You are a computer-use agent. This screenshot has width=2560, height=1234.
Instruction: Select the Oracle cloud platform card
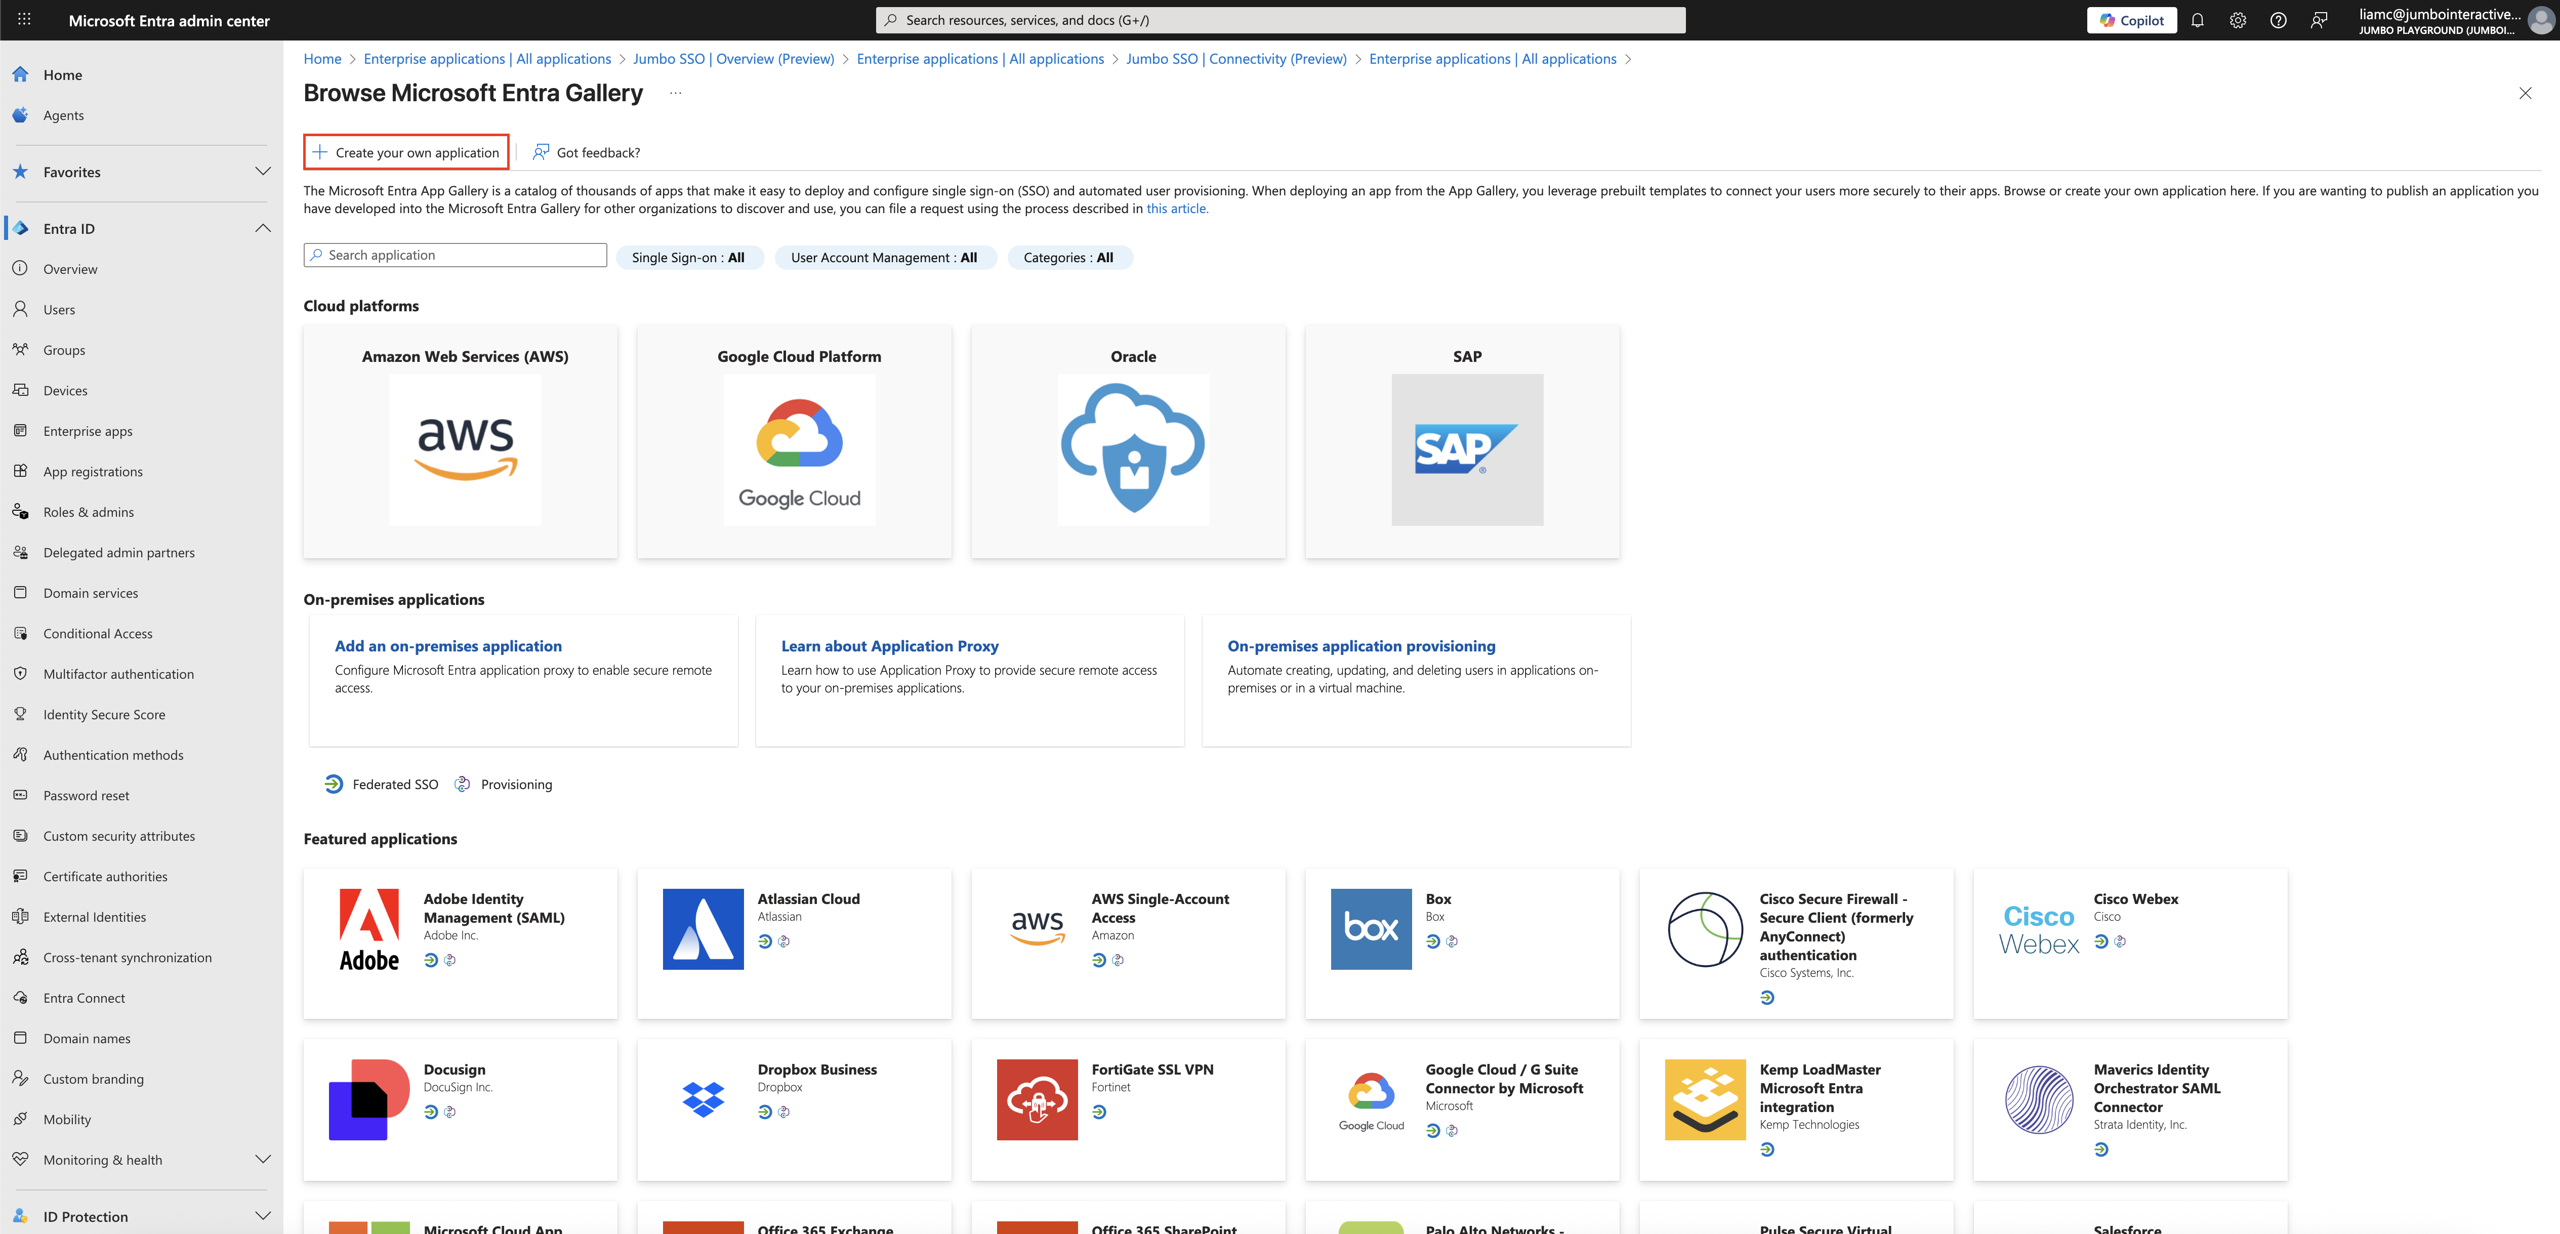coord(1129,441)
